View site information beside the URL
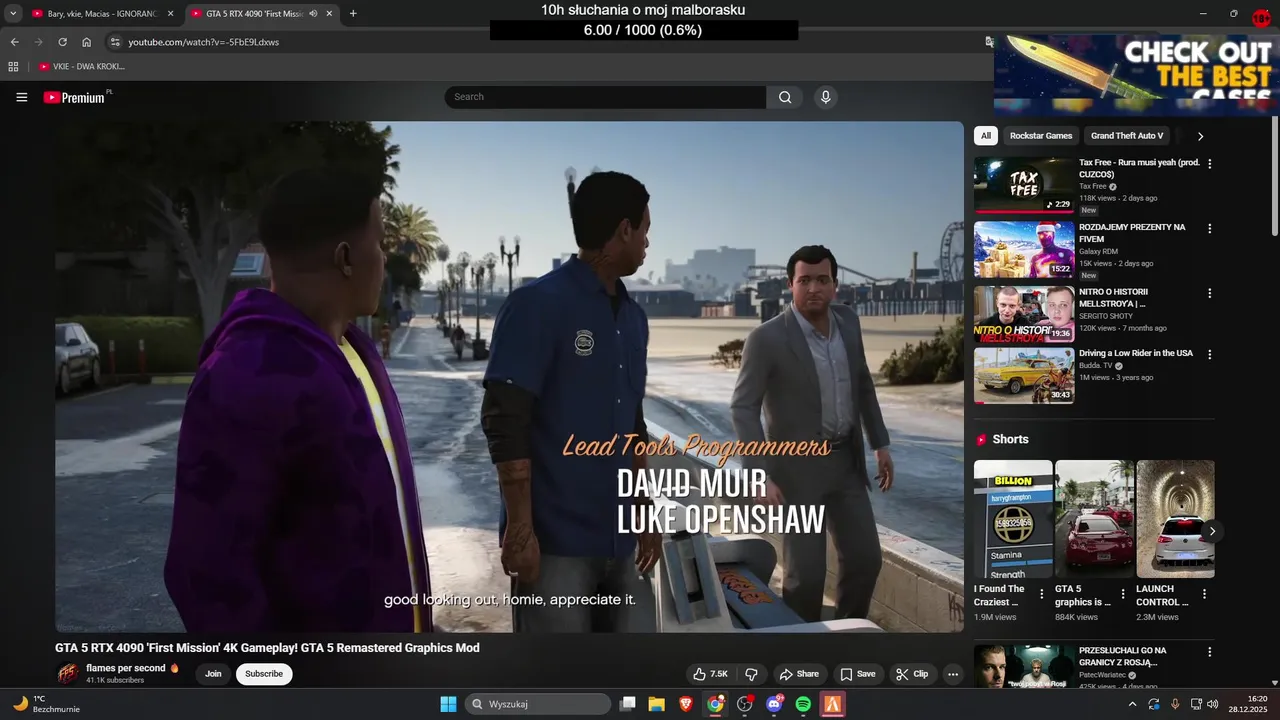This screenshot has width=1280, height=720. pos(115,42)
